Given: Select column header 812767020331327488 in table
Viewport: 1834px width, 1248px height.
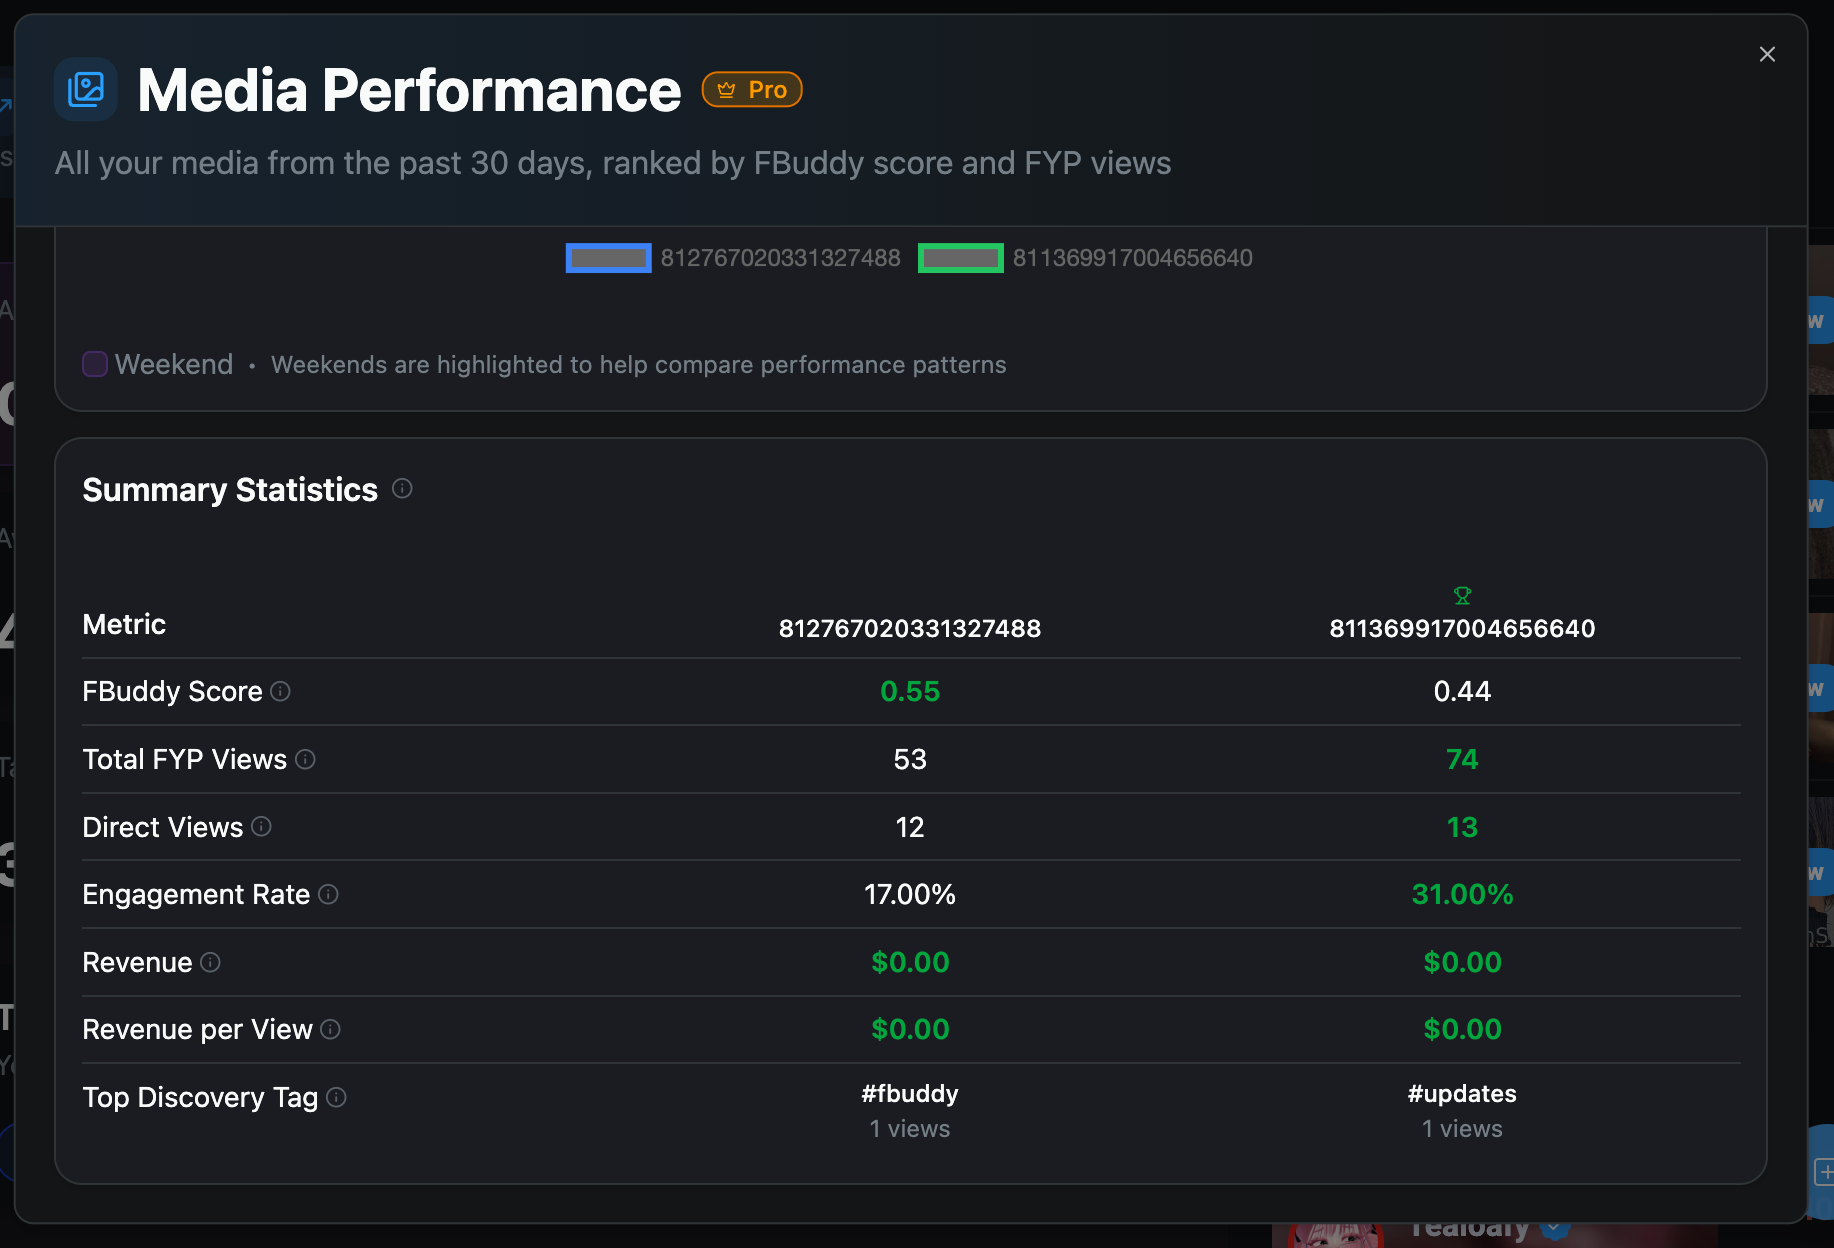Looking at the screenshot, I should tap(910, 628).
